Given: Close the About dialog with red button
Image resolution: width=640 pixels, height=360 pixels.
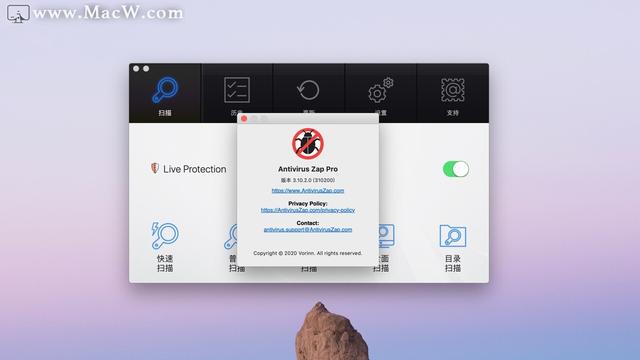Looking at the screenshot, I should [244, 118].
